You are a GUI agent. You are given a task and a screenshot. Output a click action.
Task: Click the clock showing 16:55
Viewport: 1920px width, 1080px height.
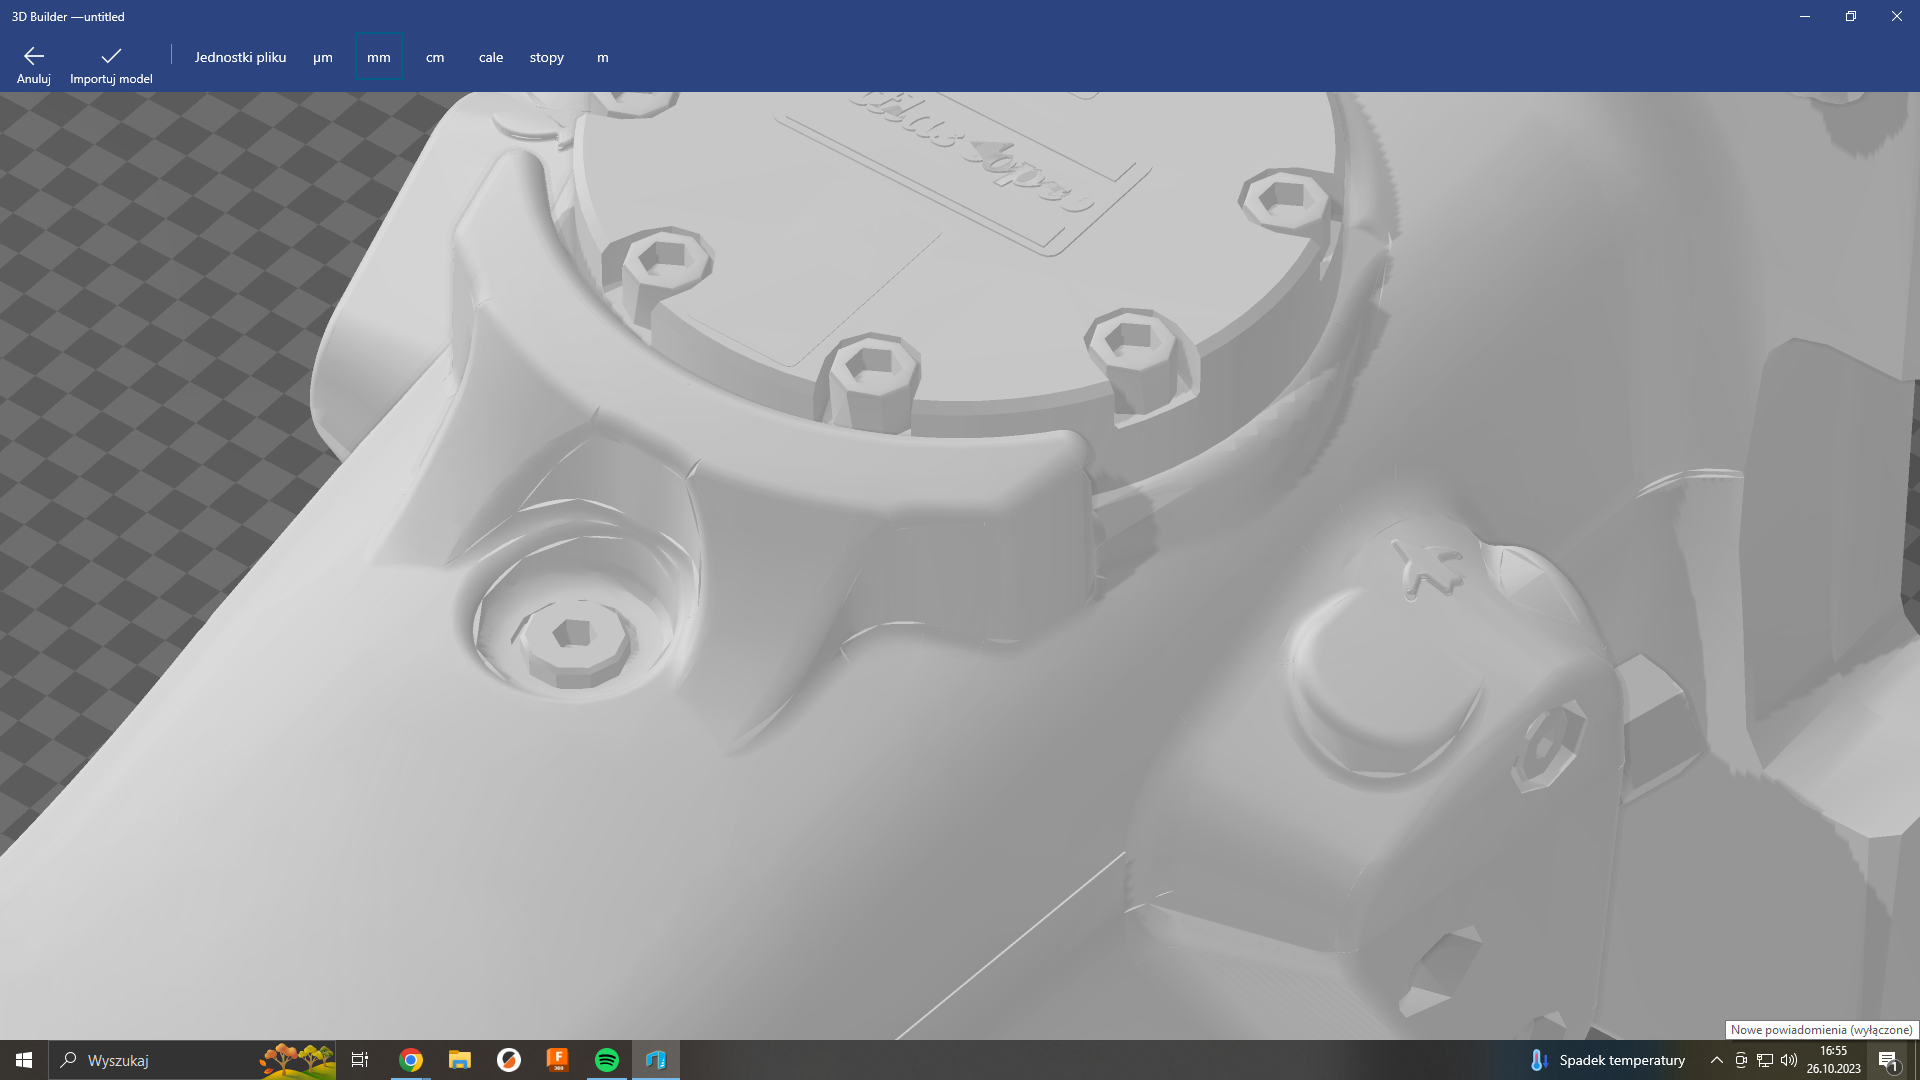pos(1833,1060)
